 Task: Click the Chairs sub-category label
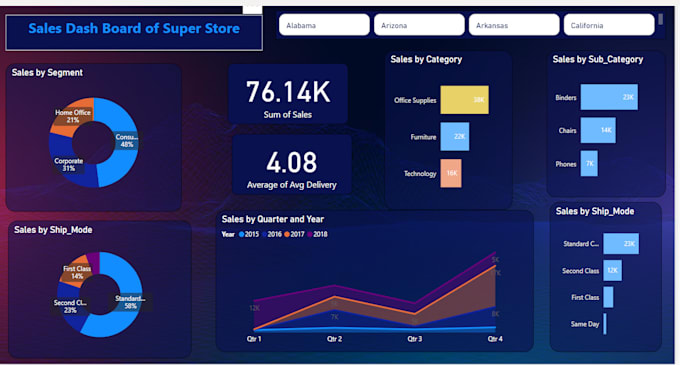(567, 130)
